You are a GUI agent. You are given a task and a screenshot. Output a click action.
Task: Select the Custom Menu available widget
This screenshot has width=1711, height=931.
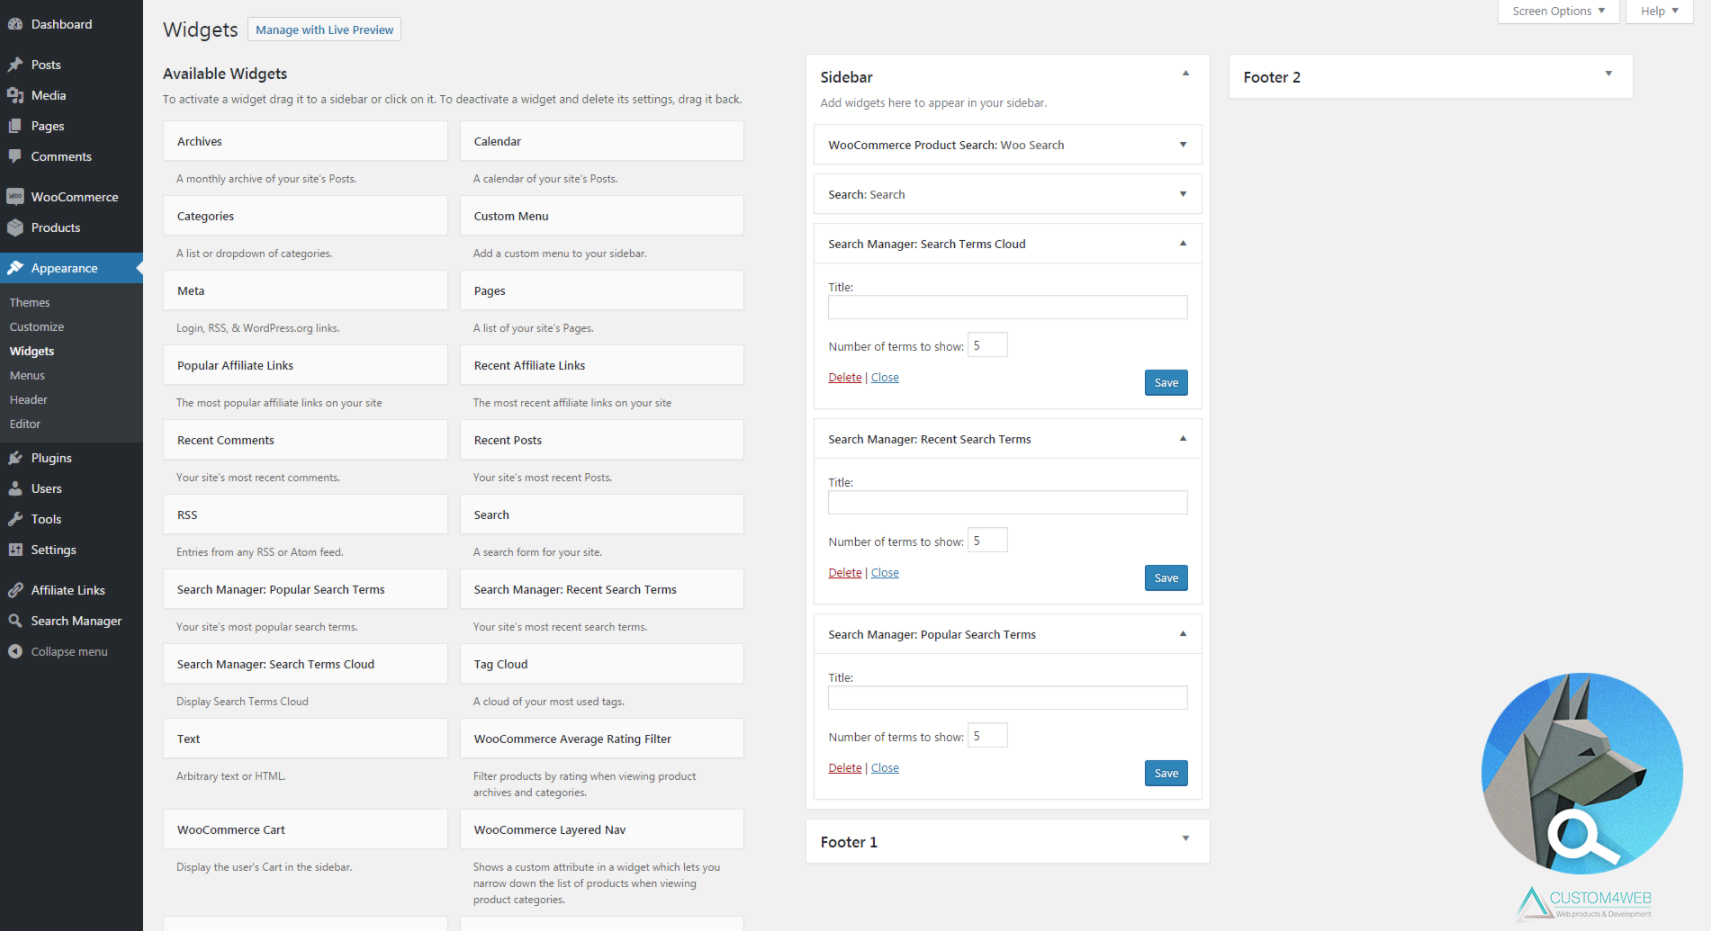601,216
